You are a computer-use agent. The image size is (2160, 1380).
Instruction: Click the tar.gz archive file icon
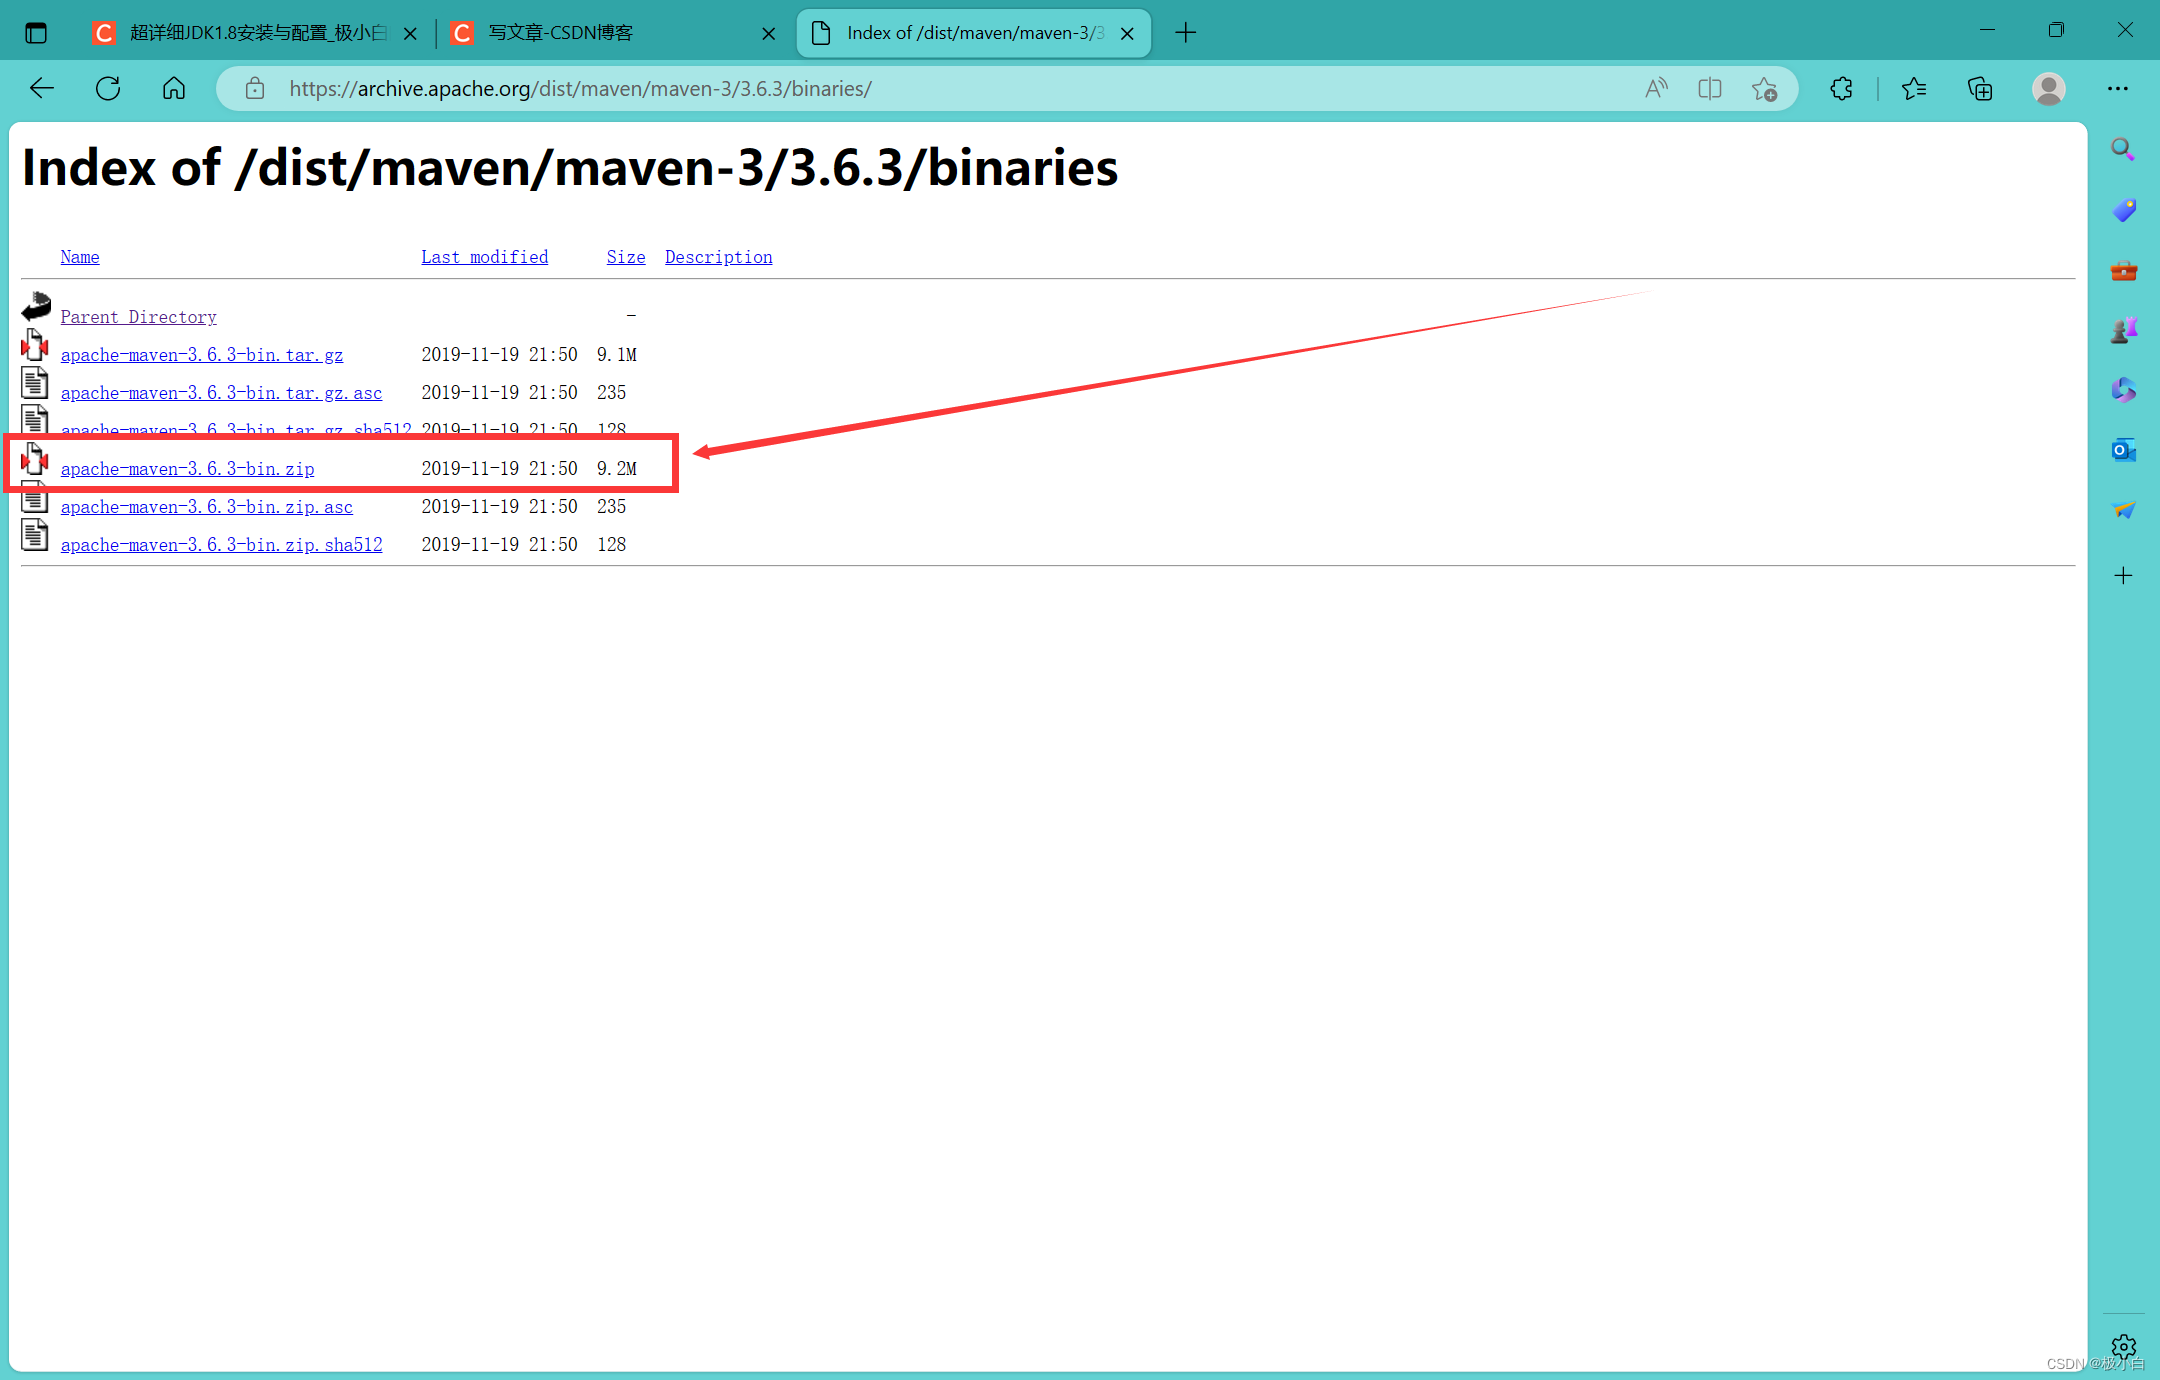pos(35,345)
